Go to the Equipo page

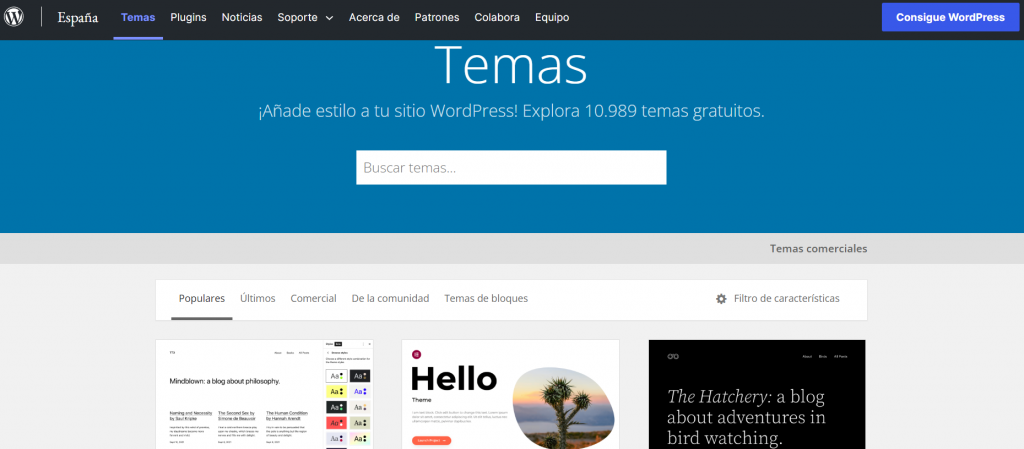click(x=552, y=18)
